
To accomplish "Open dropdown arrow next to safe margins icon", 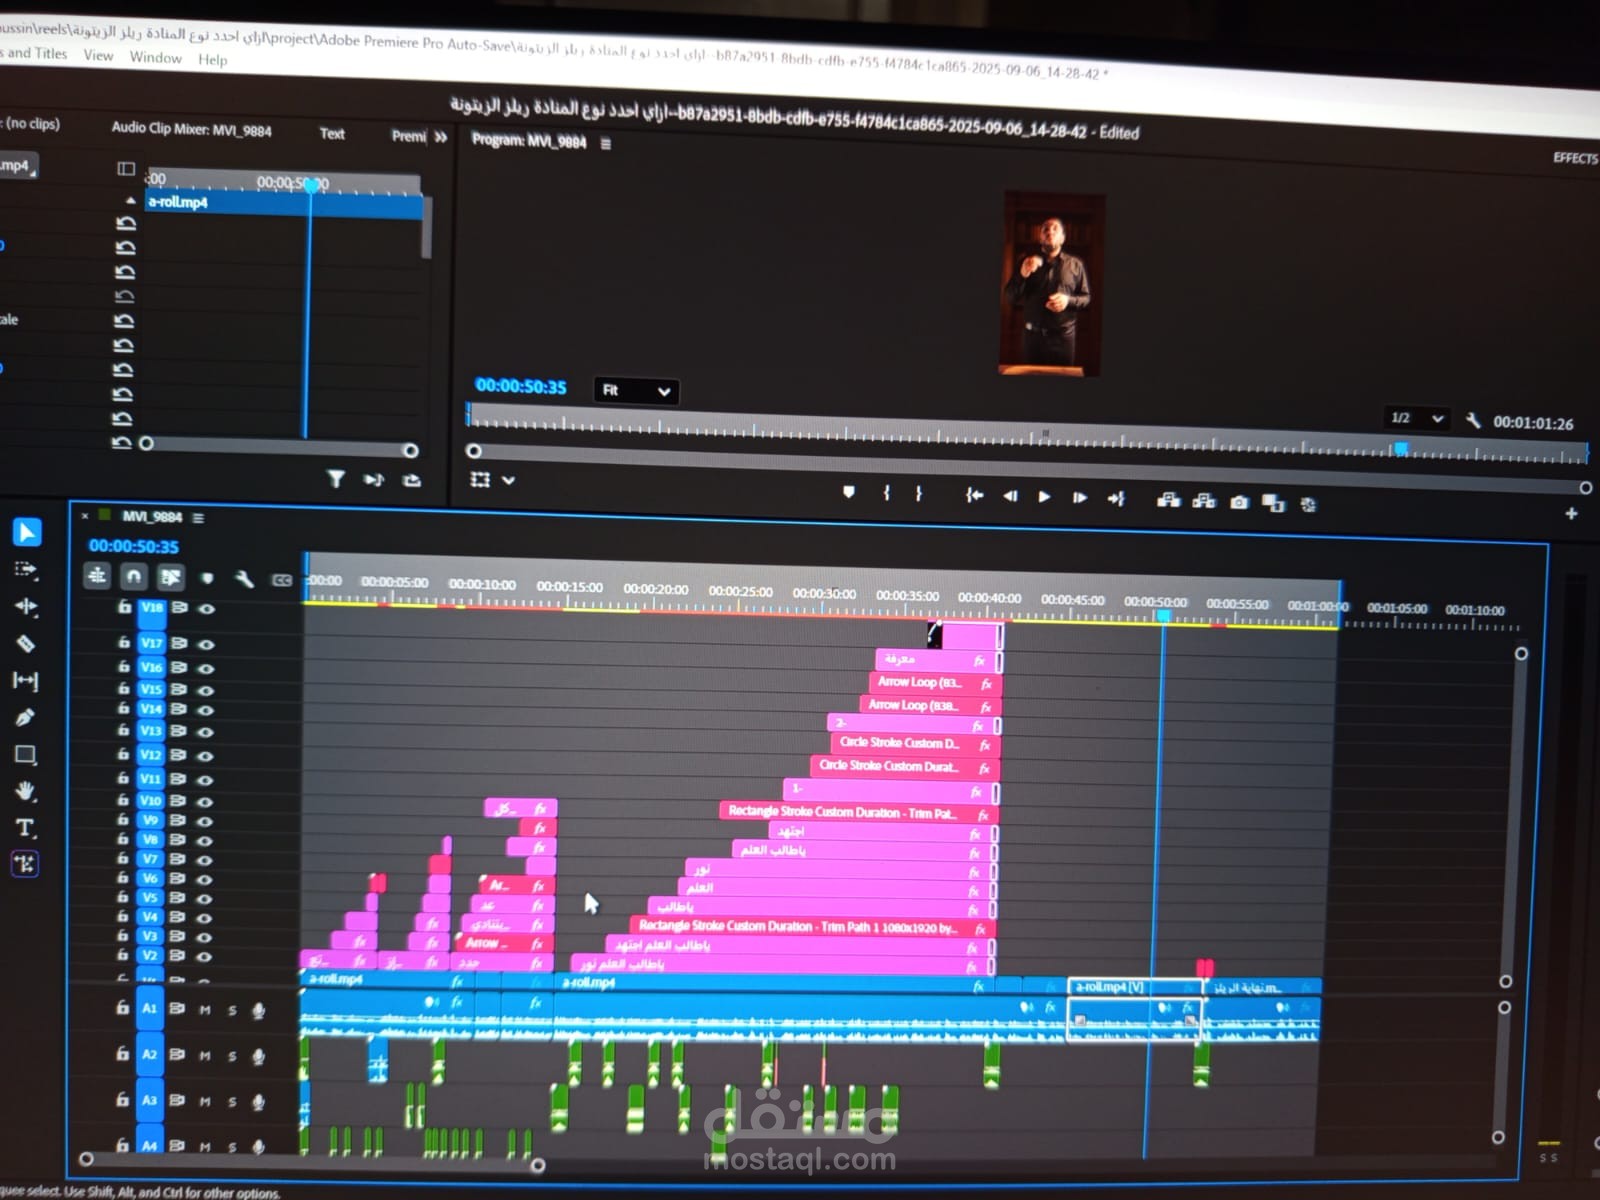I will pos(508,481).
